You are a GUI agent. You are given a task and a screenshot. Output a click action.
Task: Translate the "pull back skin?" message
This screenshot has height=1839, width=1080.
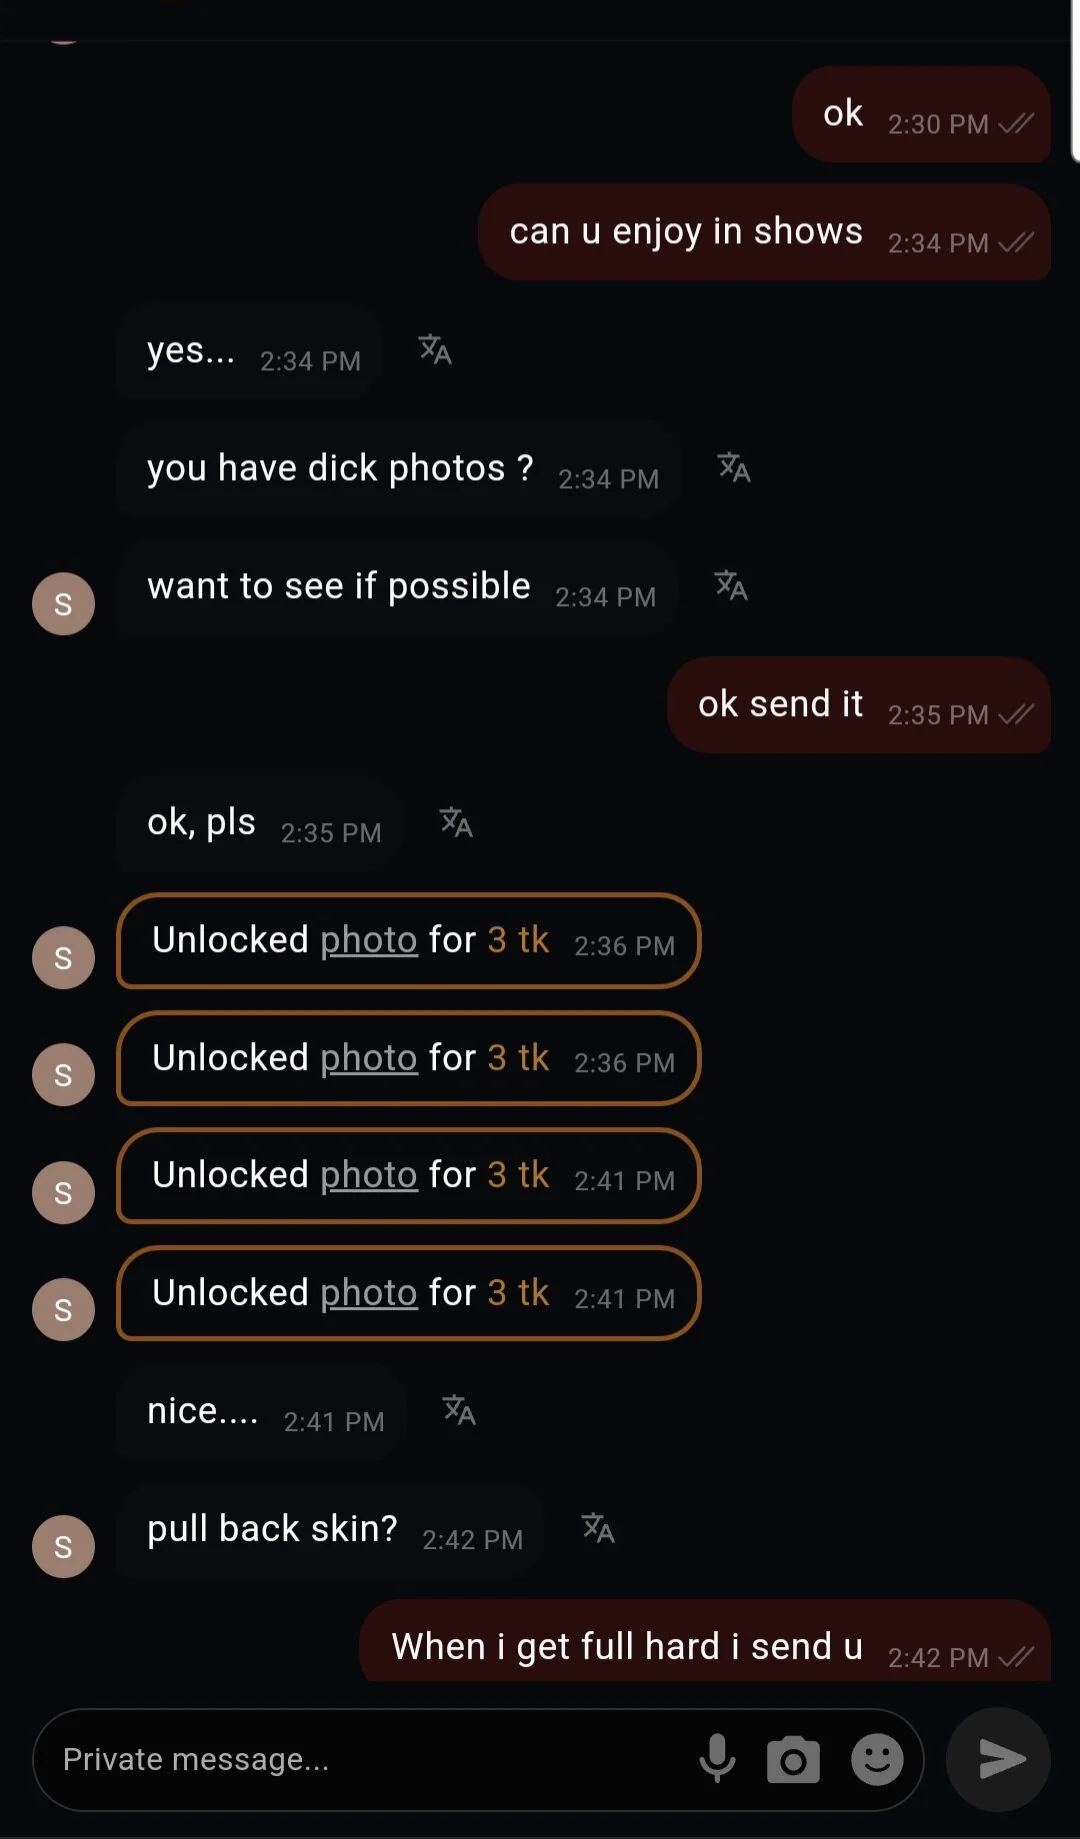(598, 1528)
